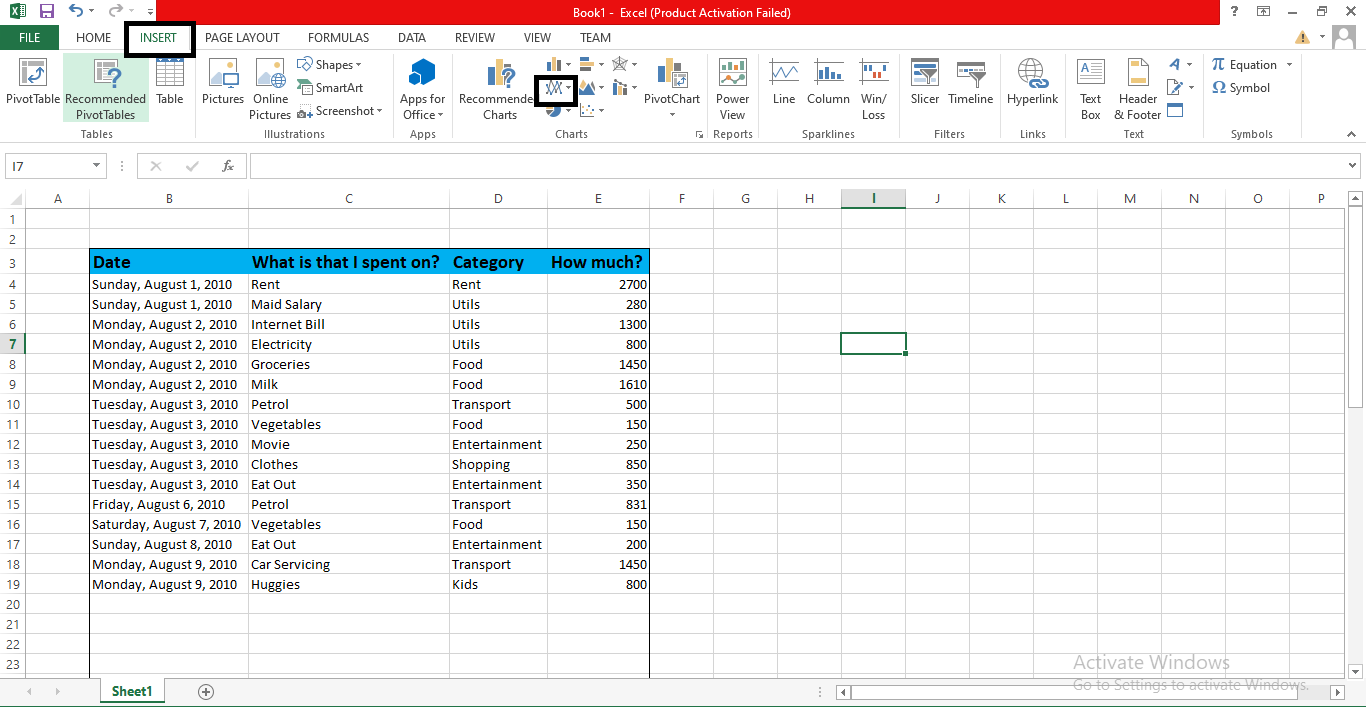The height and width of the screenshot is (714, 1366).
Task: Switch to the PAGE LAYOUT tab
Action: (x=242, y=38)
